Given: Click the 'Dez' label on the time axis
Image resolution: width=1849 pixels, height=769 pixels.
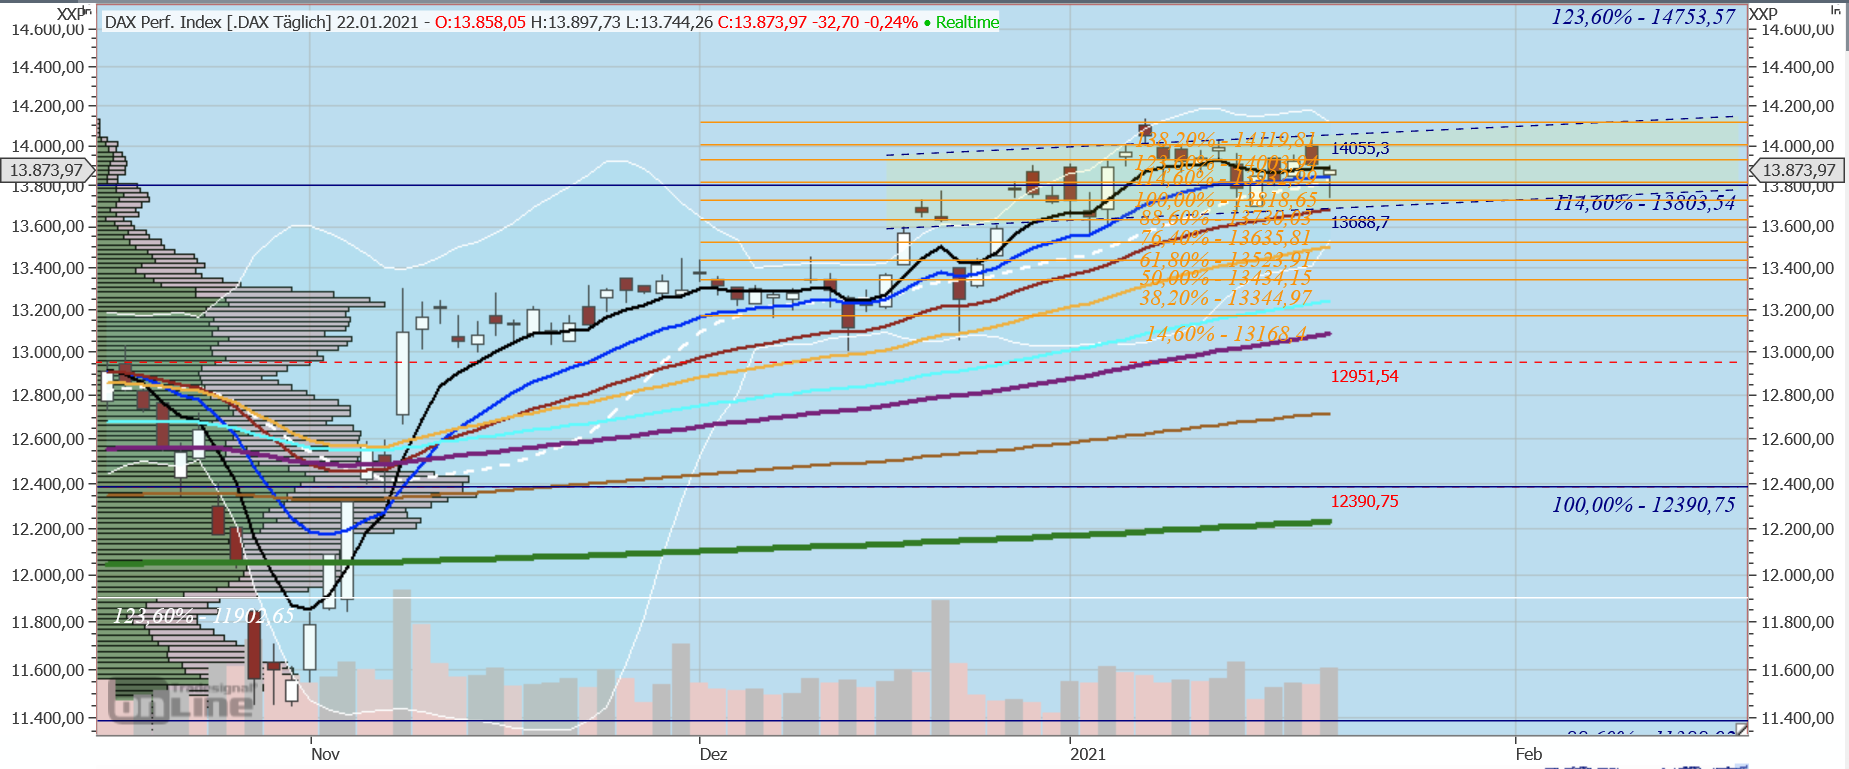Looking at the screenshot, I should (x=713, y=754).
